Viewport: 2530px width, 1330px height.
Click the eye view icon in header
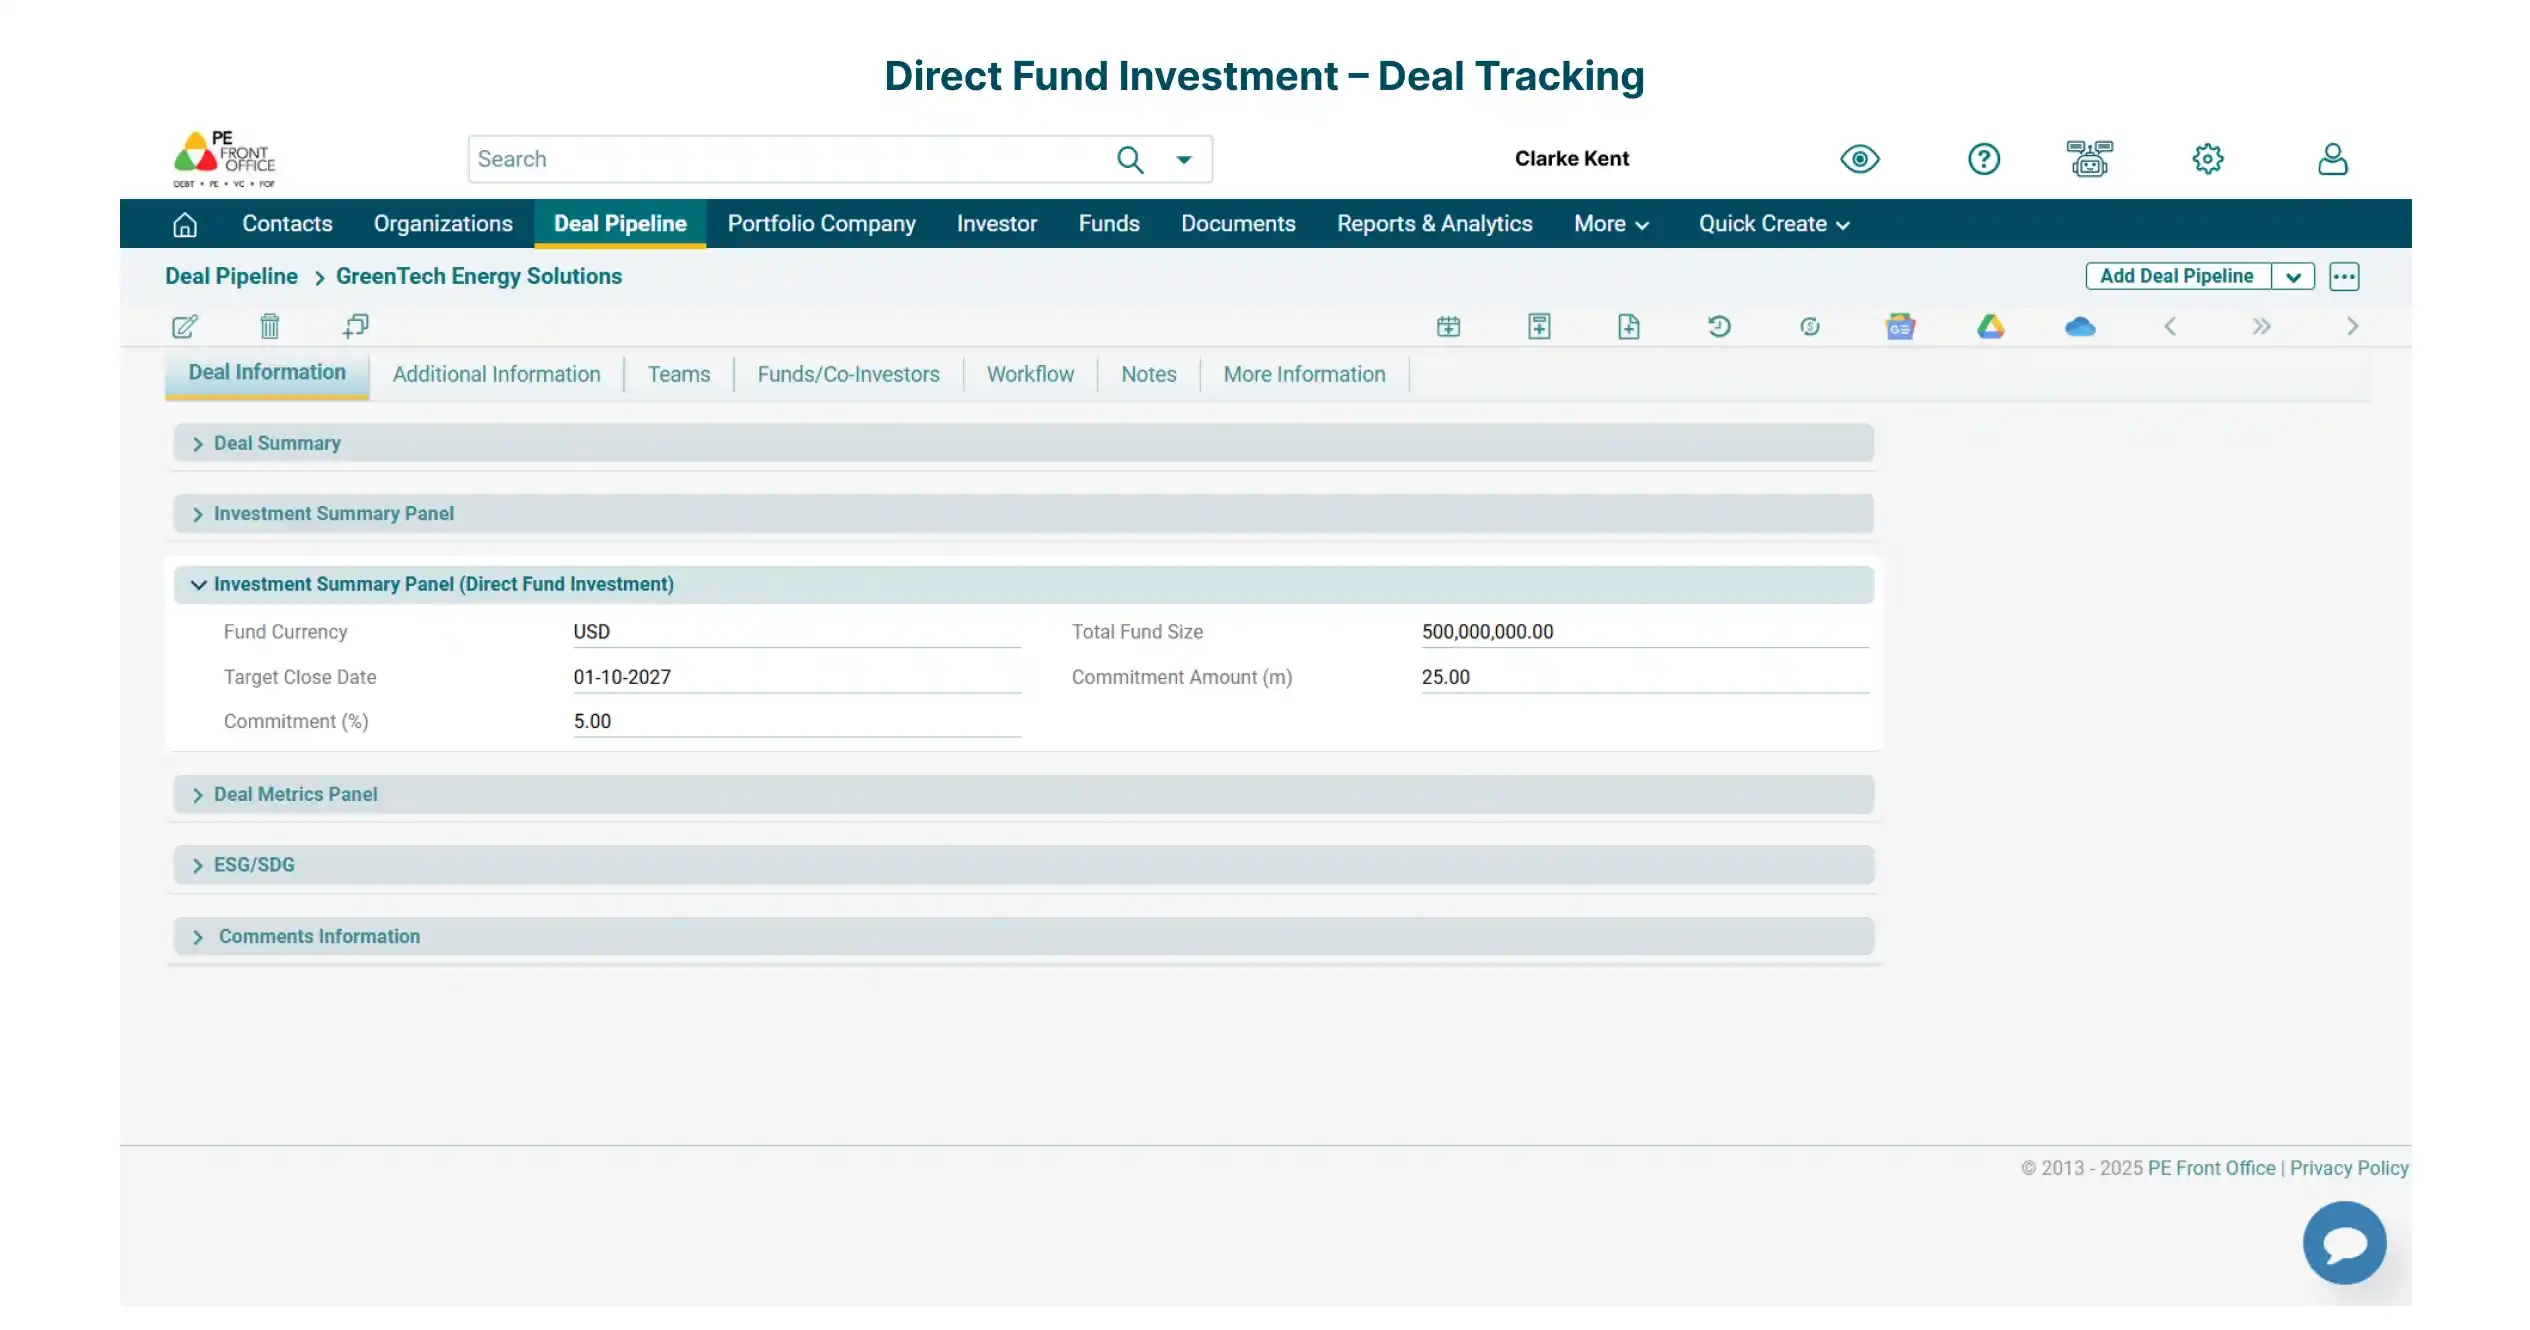tap(1860, 159)
